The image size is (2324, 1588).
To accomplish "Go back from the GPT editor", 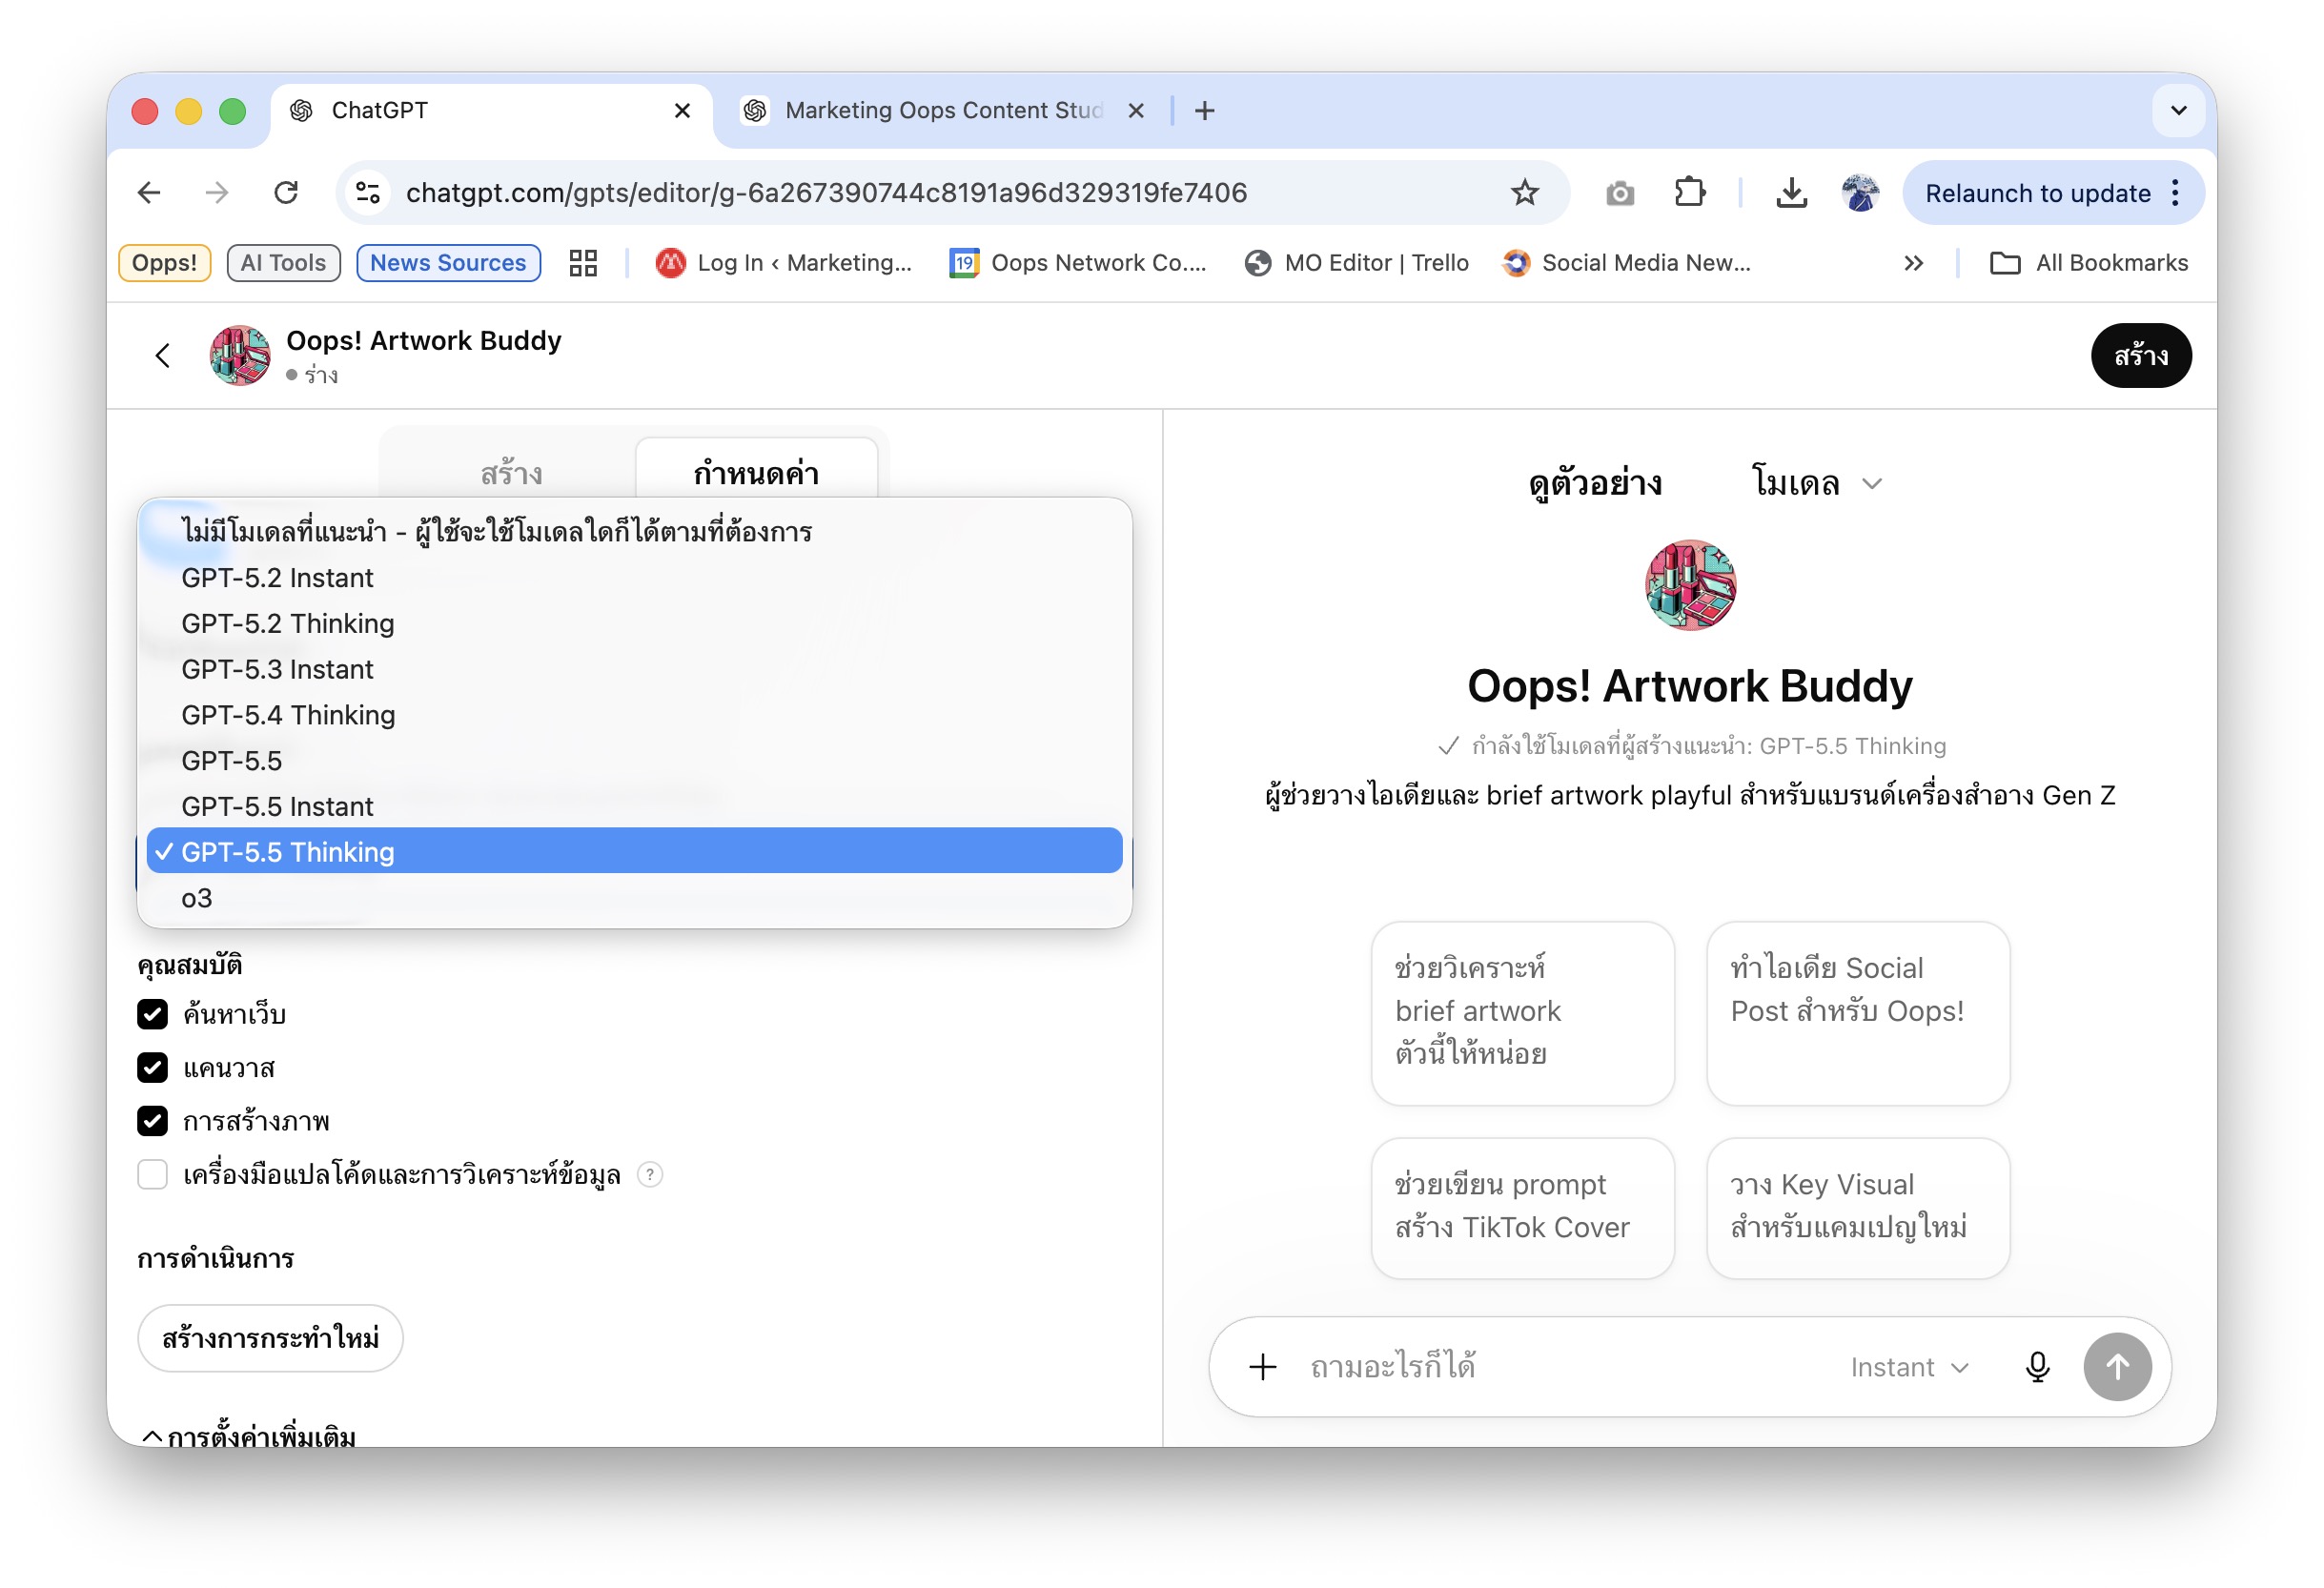I will point(162,355).
